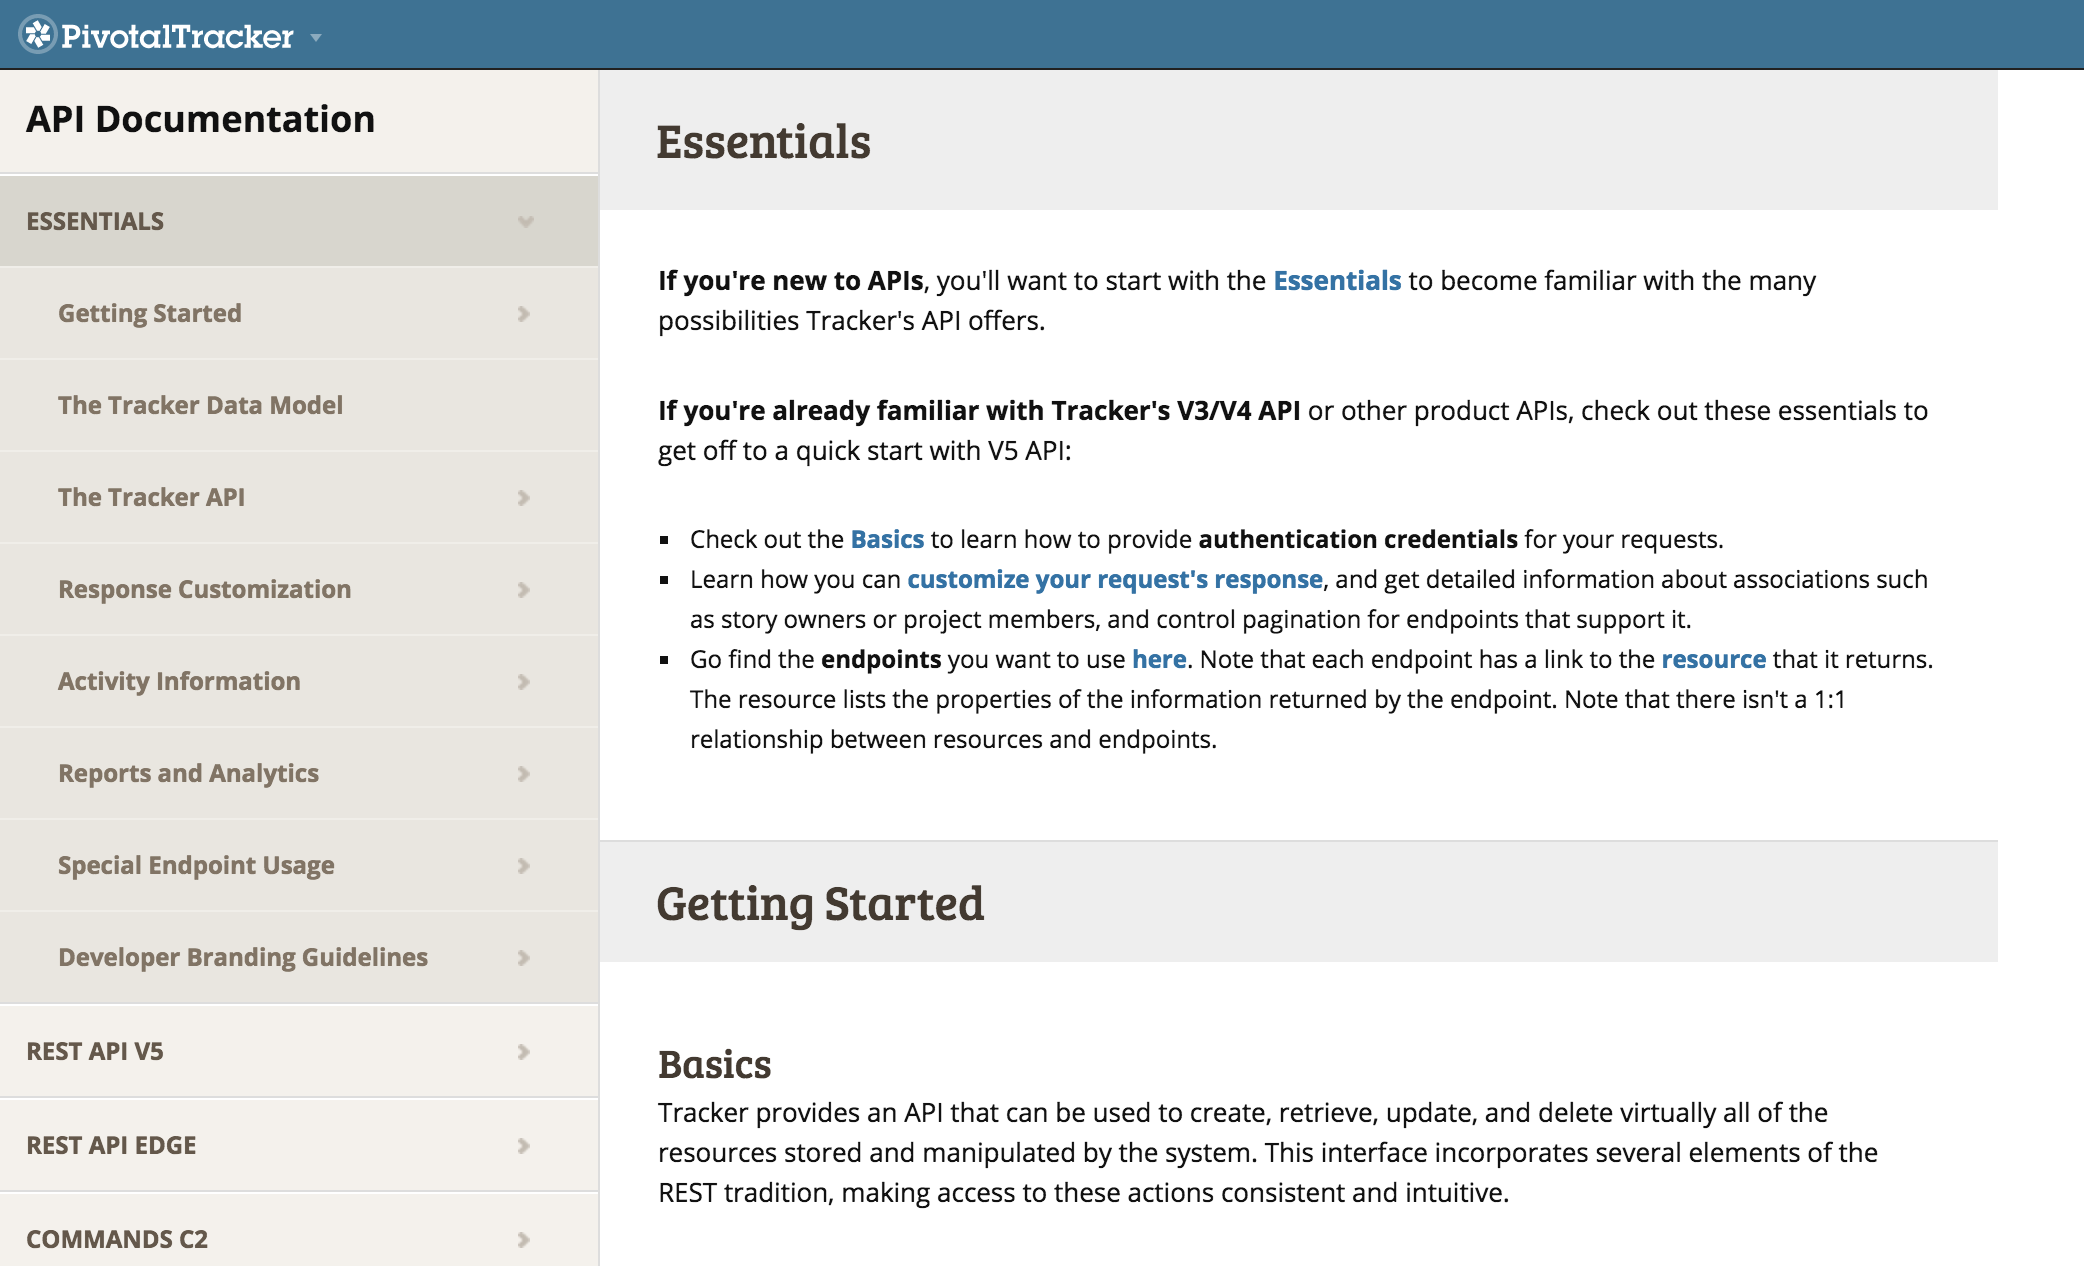Expand the Reports and Analytics chevron
The height and width of the screenshot is (1266, 2084).
pyautogui.click(x=523, y=774)
